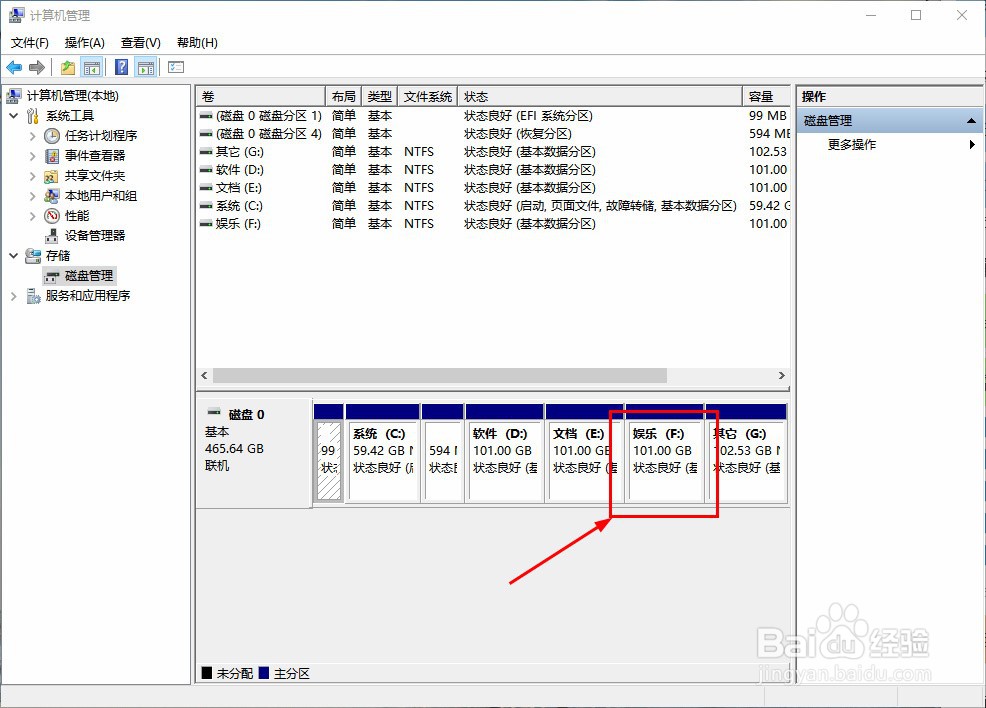Select the 系统 (C:) volume row
Viewport: 986px width, 708px height.
coord(494,206)
